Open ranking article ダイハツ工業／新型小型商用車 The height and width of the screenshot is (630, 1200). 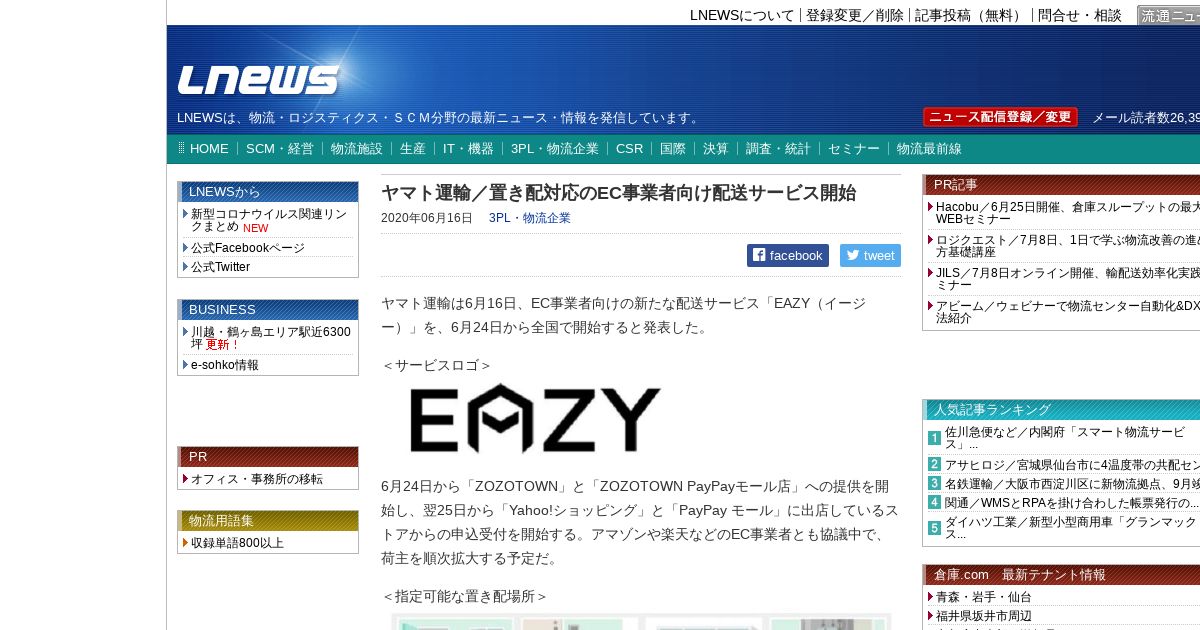1070,528
